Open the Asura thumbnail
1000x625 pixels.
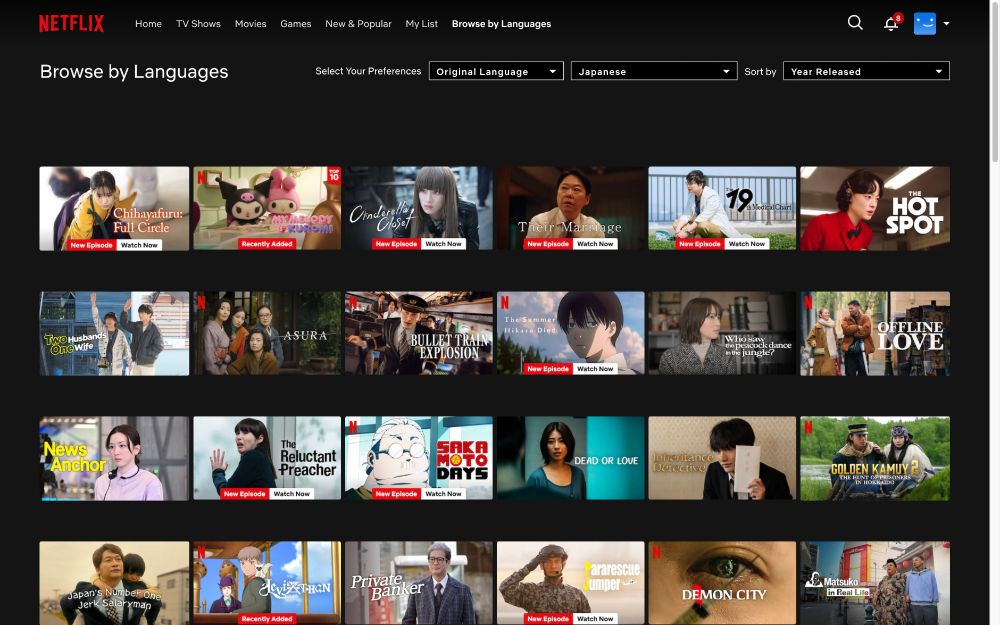pyautogui.click(x=267, y=334)
